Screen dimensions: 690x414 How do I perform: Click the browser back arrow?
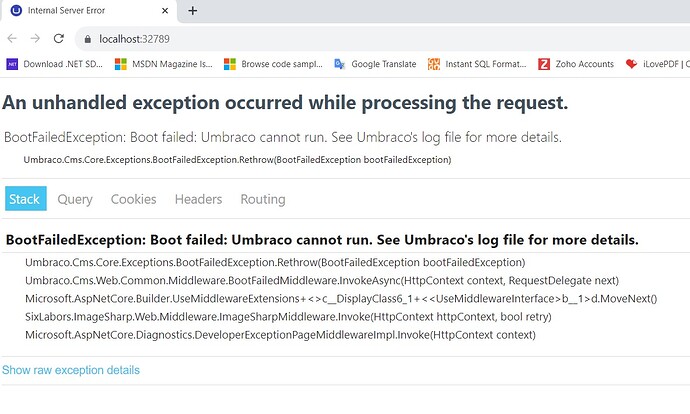coord(12,39)
